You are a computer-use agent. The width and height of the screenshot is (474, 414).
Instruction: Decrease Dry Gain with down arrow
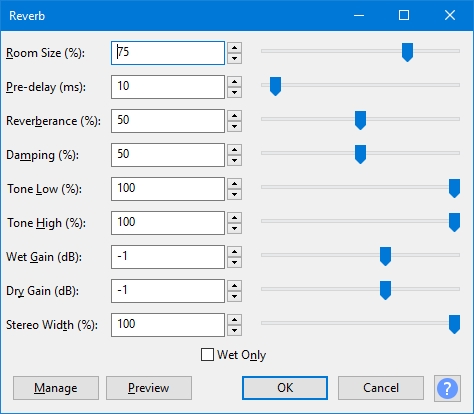click(x=235, y=297)
